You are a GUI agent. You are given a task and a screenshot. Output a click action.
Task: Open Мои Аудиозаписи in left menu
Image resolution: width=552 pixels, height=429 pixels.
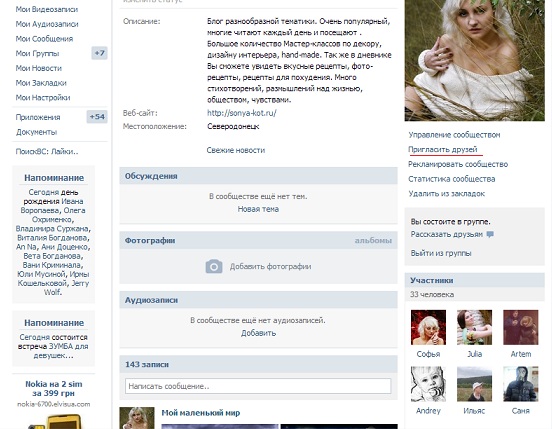(x=47, y=24)
